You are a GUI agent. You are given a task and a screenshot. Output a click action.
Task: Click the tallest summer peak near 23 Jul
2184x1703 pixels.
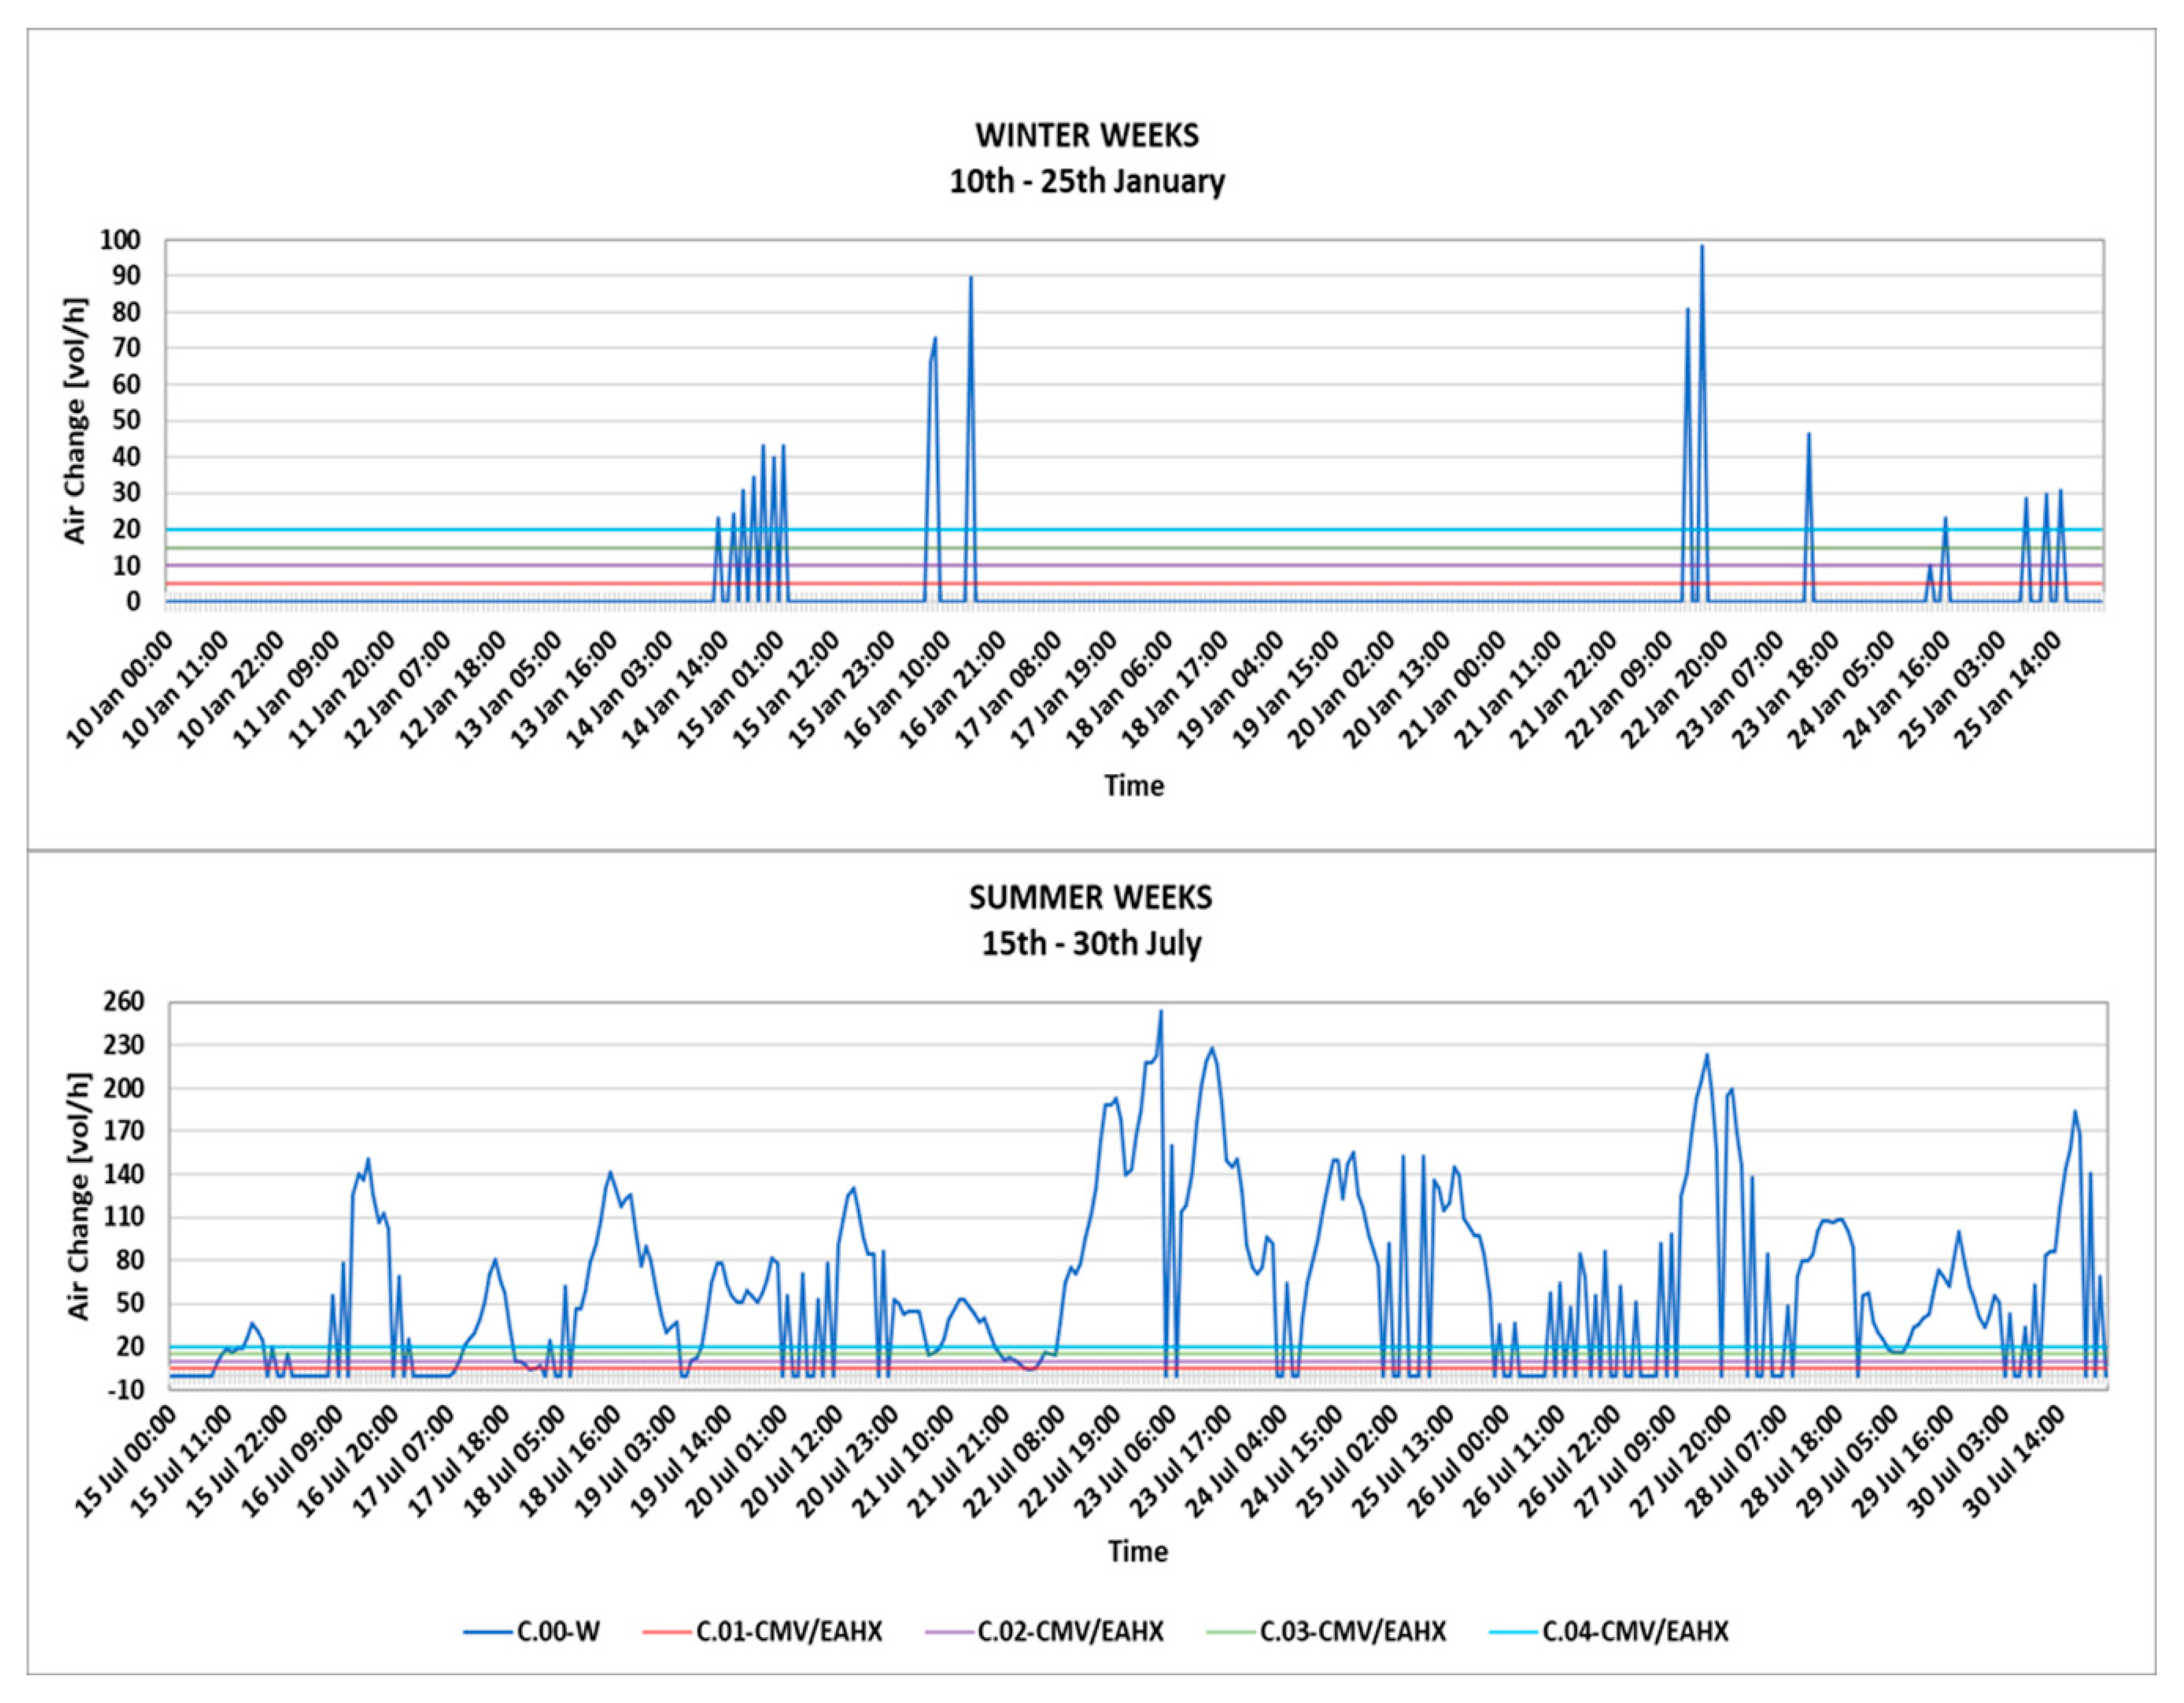(x=1161, y=1012)
